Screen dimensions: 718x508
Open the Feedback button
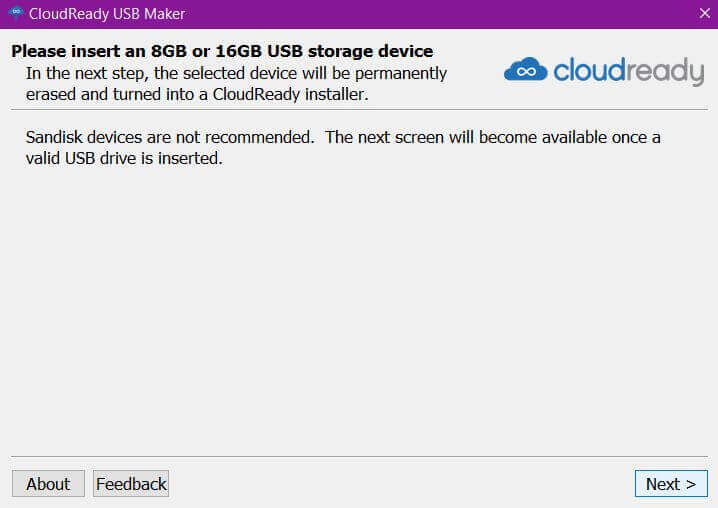(x=131, y=484)
